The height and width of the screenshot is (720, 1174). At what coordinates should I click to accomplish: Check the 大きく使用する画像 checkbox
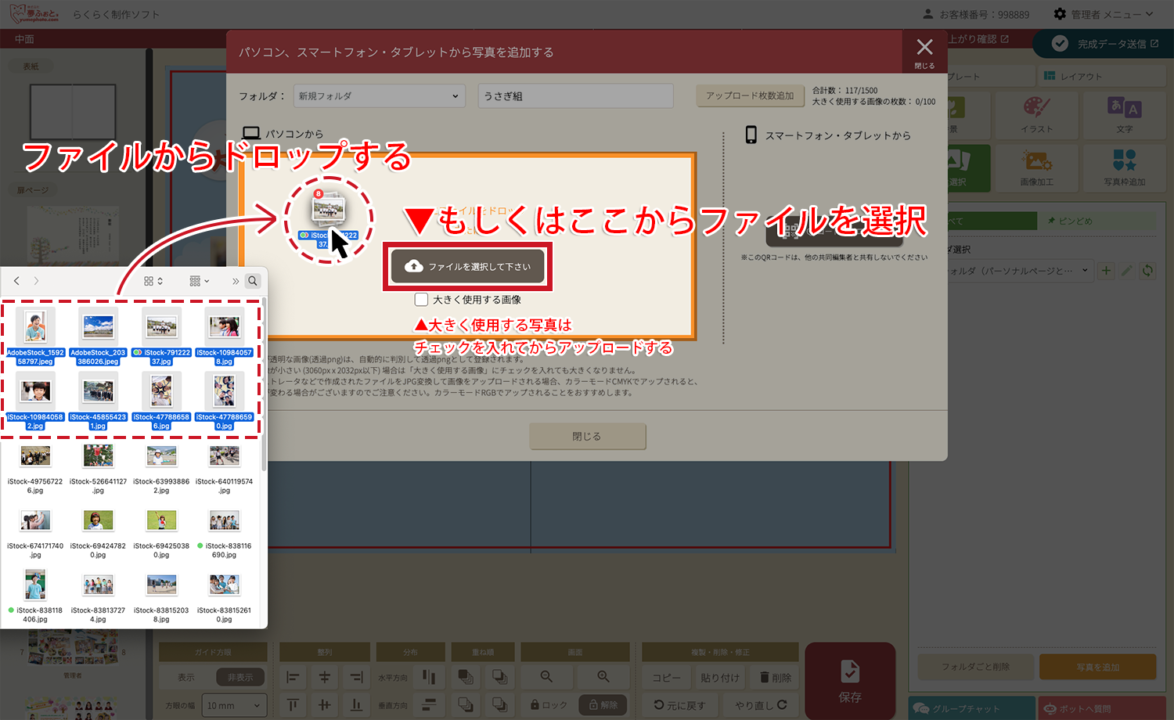click(x=422, y=299)
